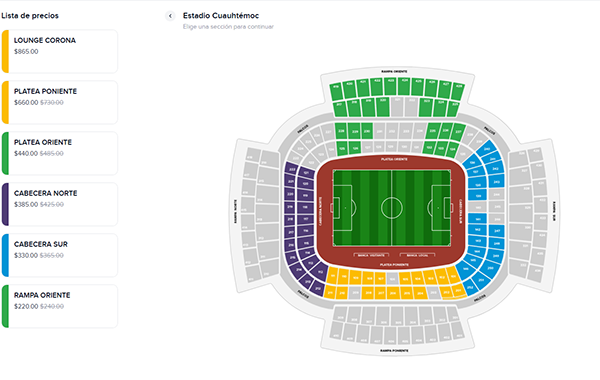The height and width of the screenshot is (380, 600).
Task: Pick yellow section 107 in Platea Poniente
Action: click(381, 279)
